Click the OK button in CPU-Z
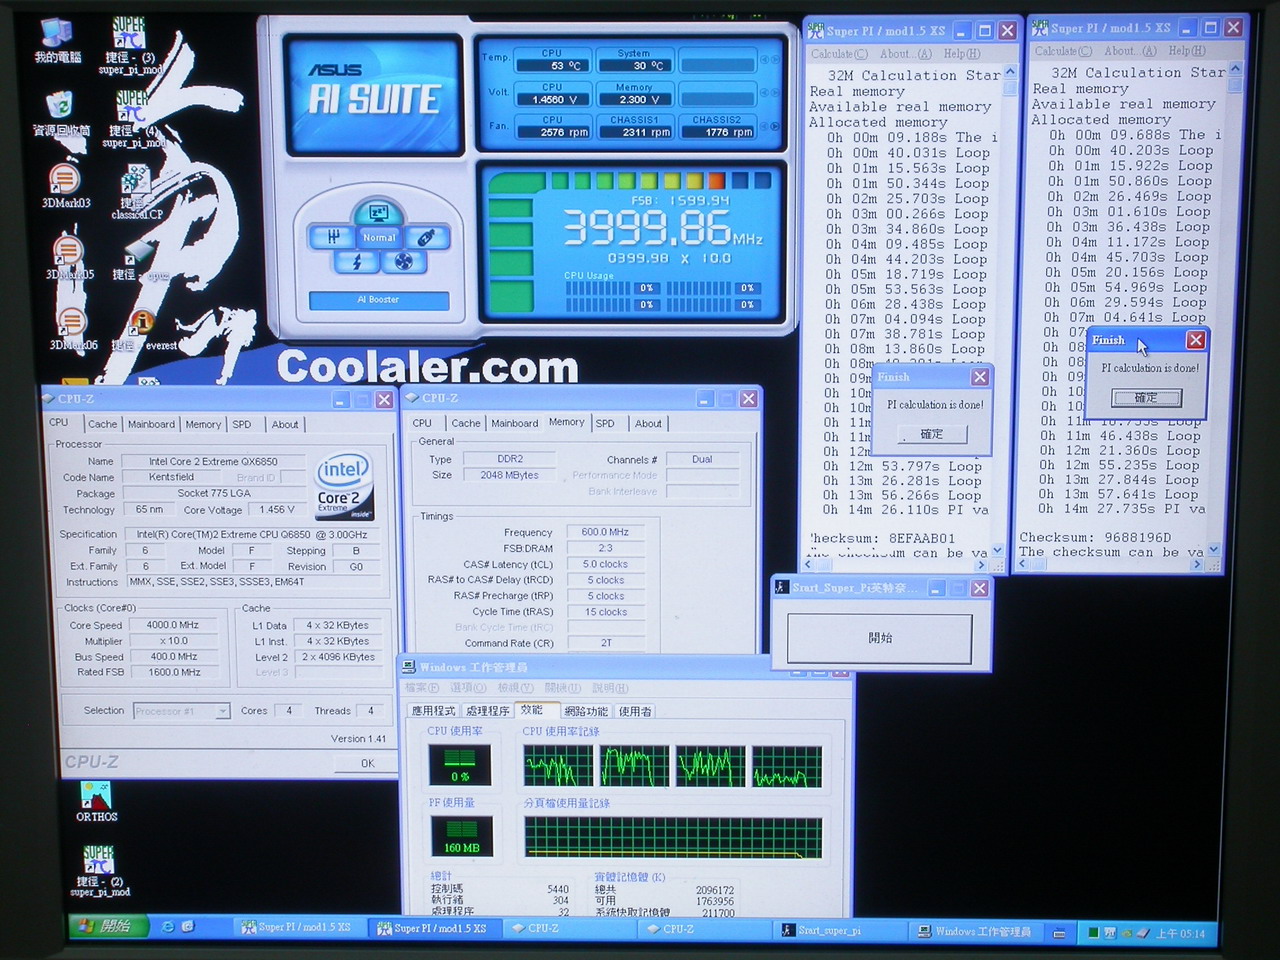1280x960 pixels. (x=367, y=763)
